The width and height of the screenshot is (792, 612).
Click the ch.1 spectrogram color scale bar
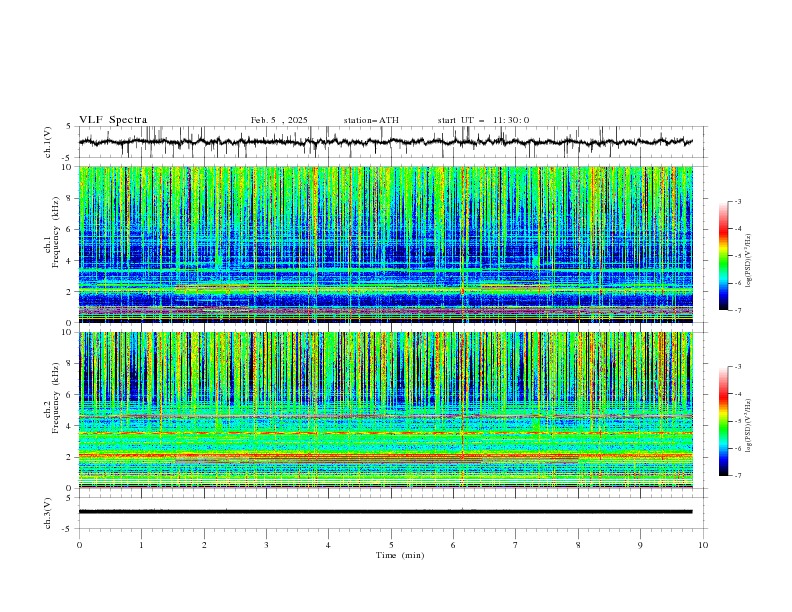[723, 256]
